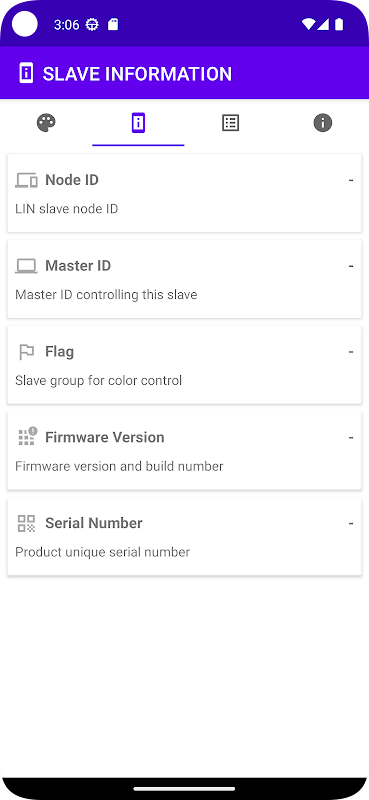Tap the Firmware Version grid icon
Viewport: 369px width, 800px height.
(x=27, y=437)
